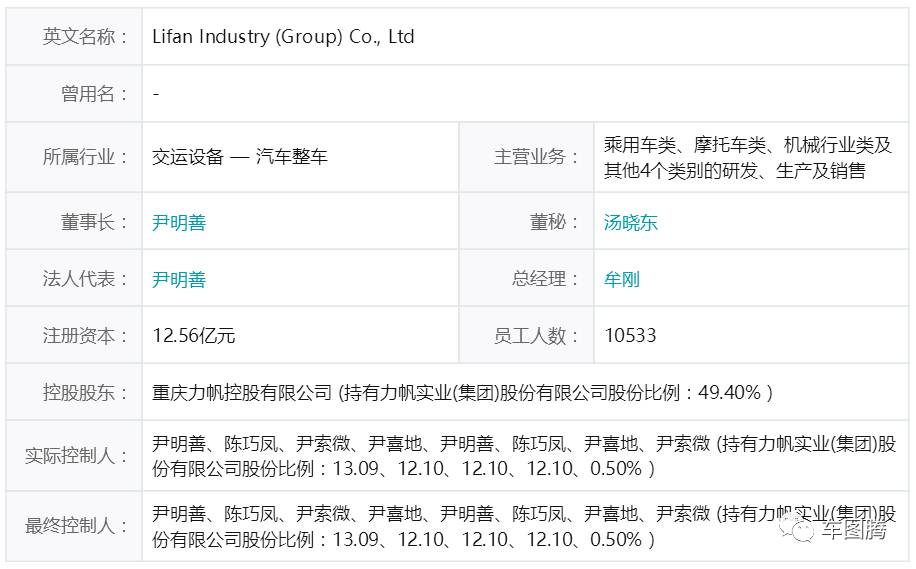Click the 实际控制人 label cell
Viewport: 916px width, 569px height.
point(77,456)
